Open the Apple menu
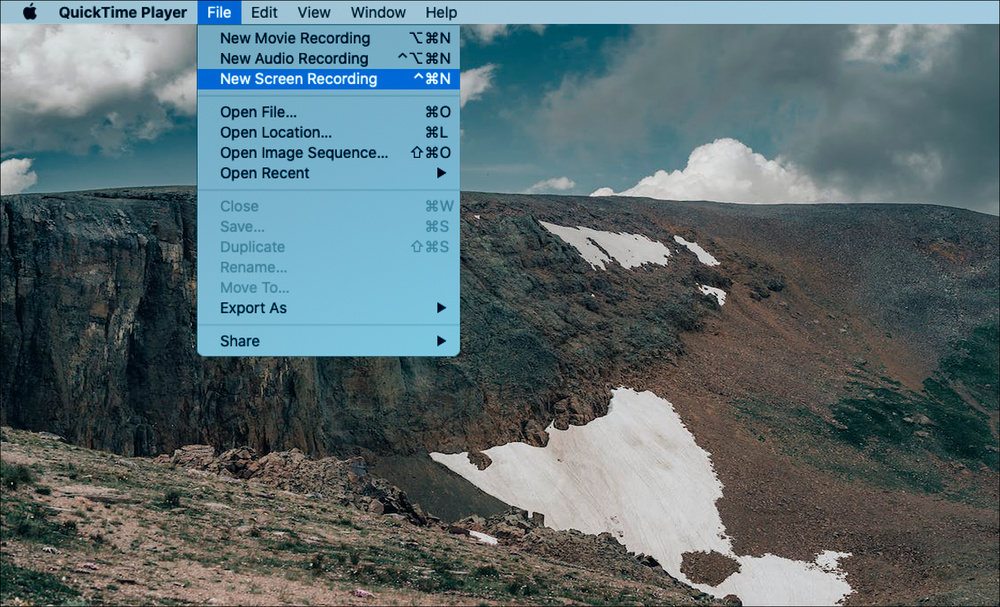 point(29,12)
